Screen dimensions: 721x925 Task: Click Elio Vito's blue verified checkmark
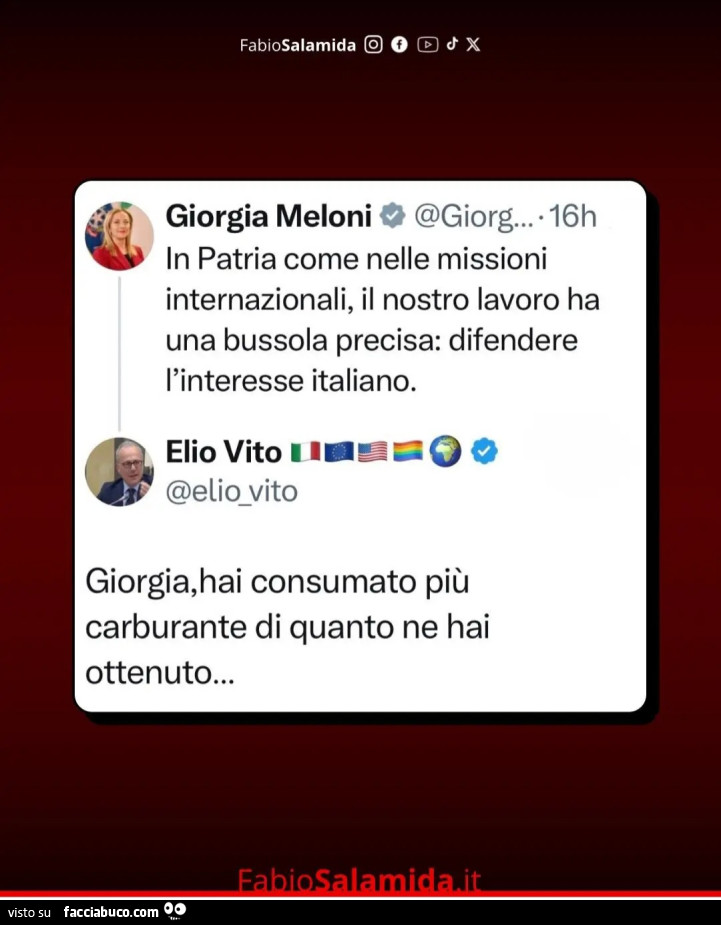[484, 451]
